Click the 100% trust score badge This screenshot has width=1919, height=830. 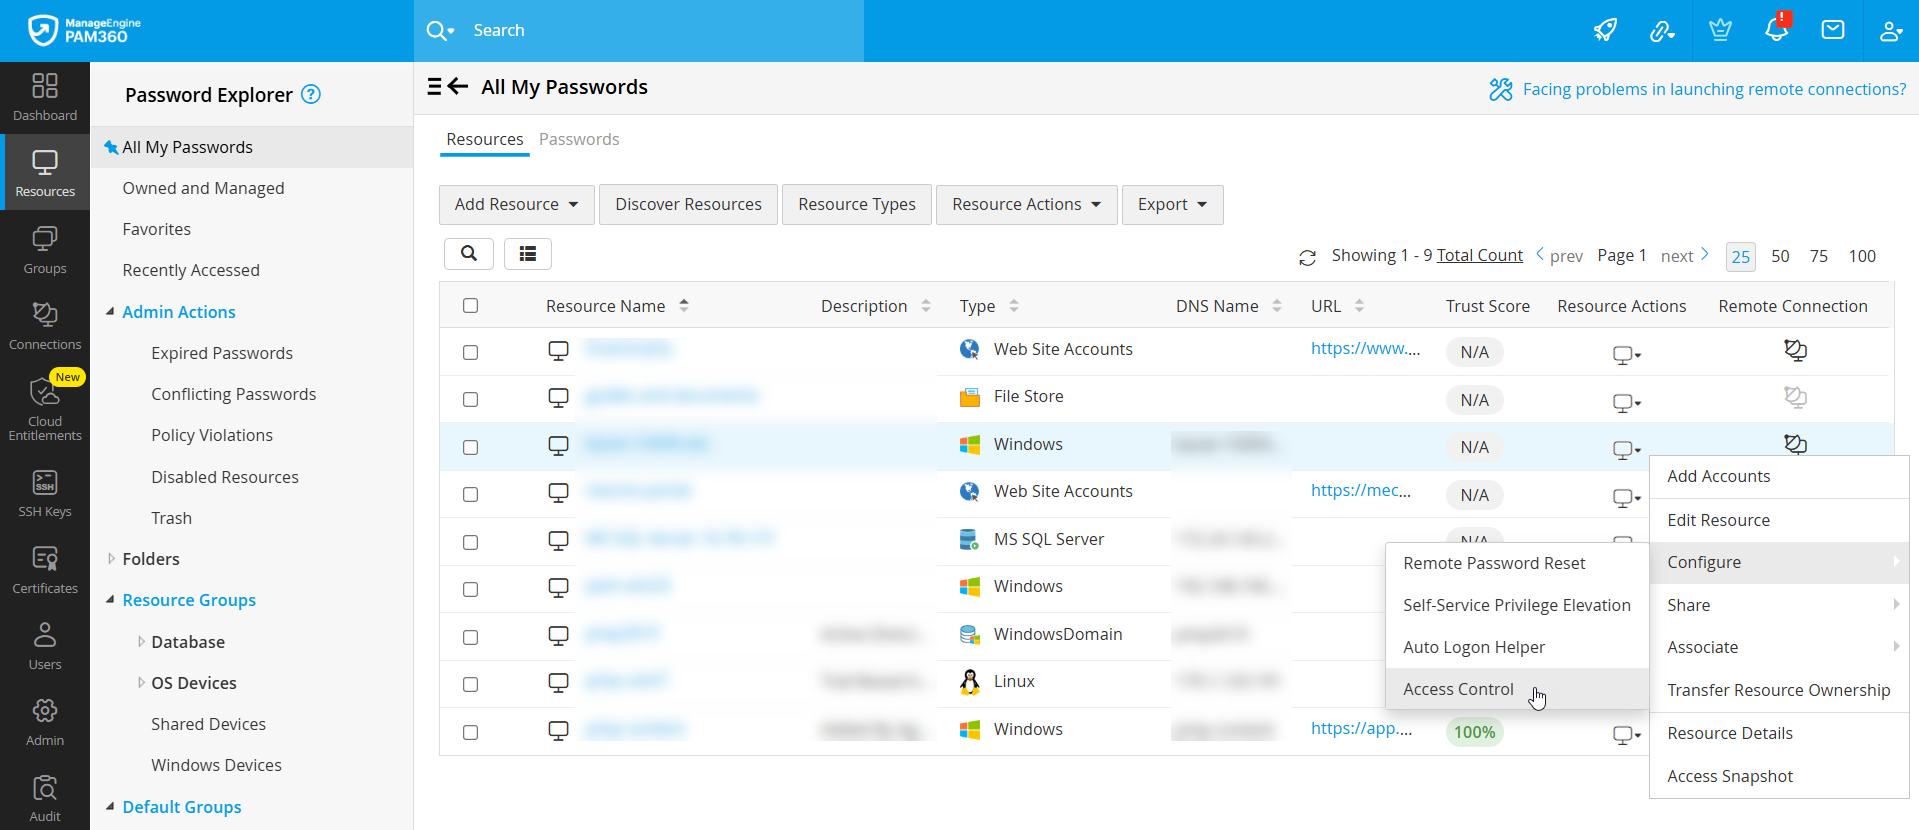(x=1474, y=732)
